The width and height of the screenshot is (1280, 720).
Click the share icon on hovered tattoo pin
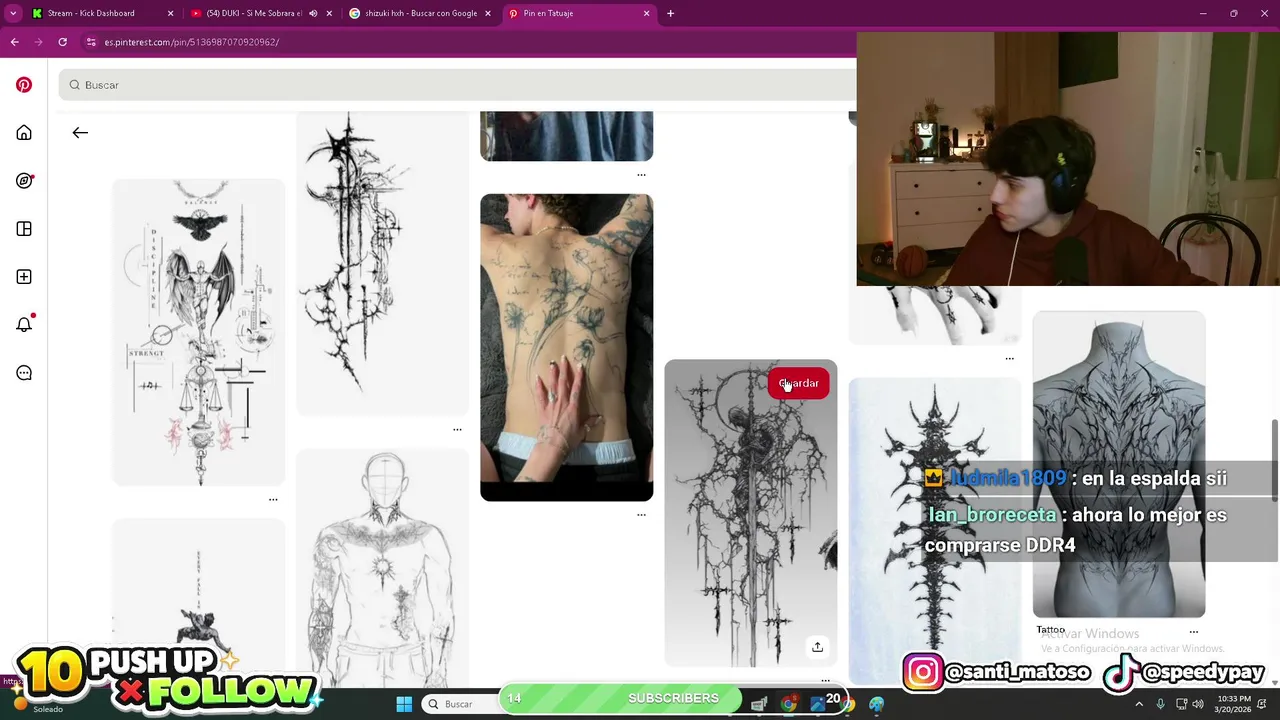[x=817, y=647]
